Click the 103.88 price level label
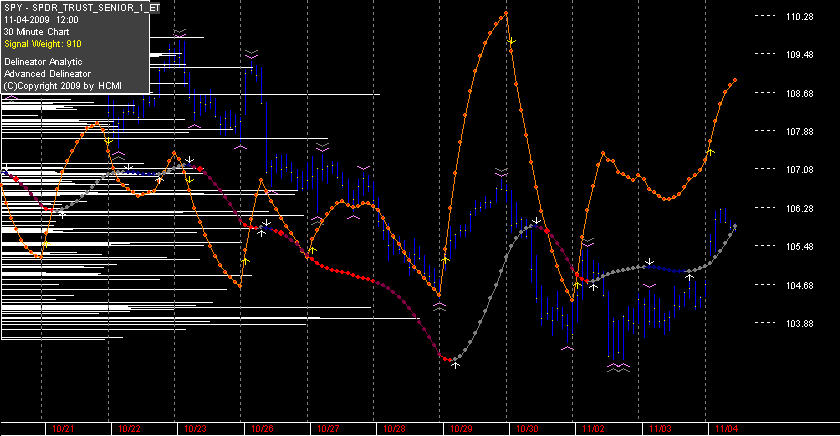 point(800,324)
